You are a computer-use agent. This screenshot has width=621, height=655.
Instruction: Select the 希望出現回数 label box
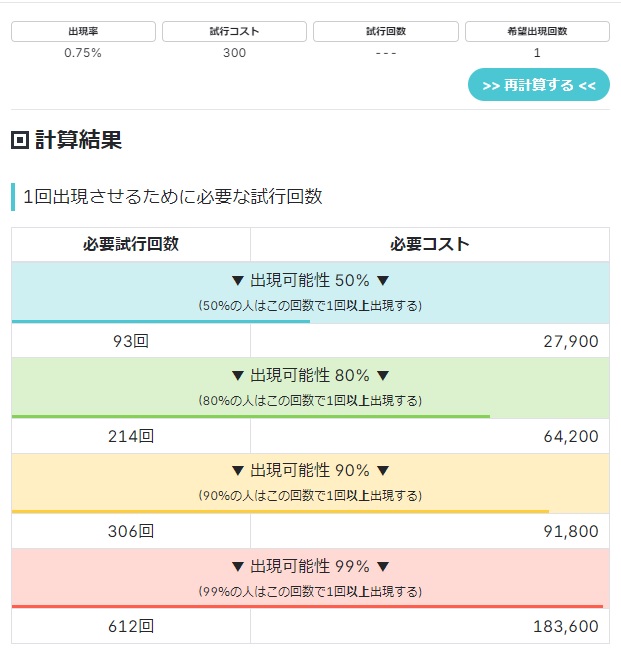tap(537, 31)
